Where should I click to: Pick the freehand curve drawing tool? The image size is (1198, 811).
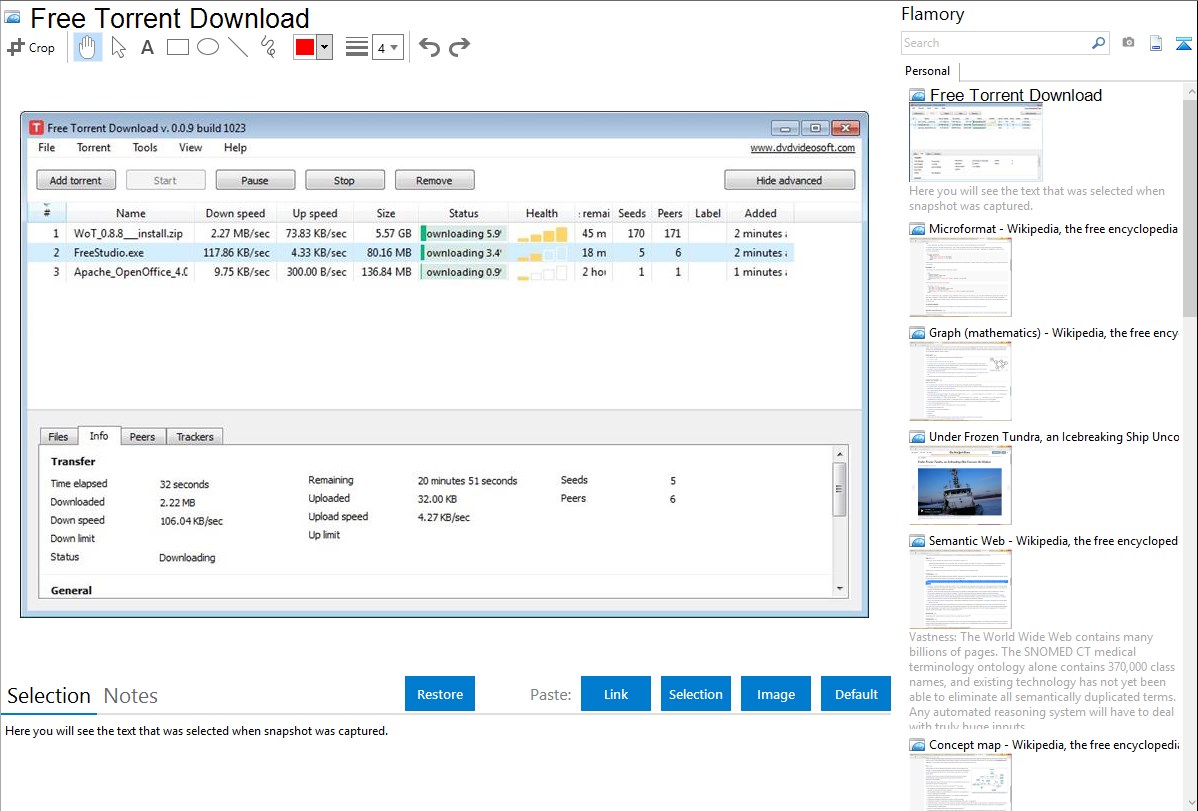(268, 47)
